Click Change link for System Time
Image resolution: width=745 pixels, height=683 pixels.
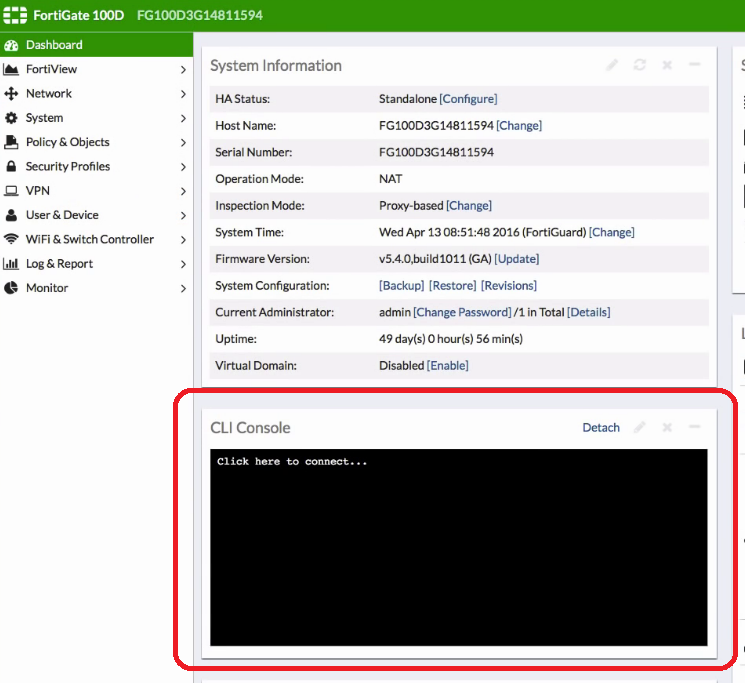tap(611, 232)
